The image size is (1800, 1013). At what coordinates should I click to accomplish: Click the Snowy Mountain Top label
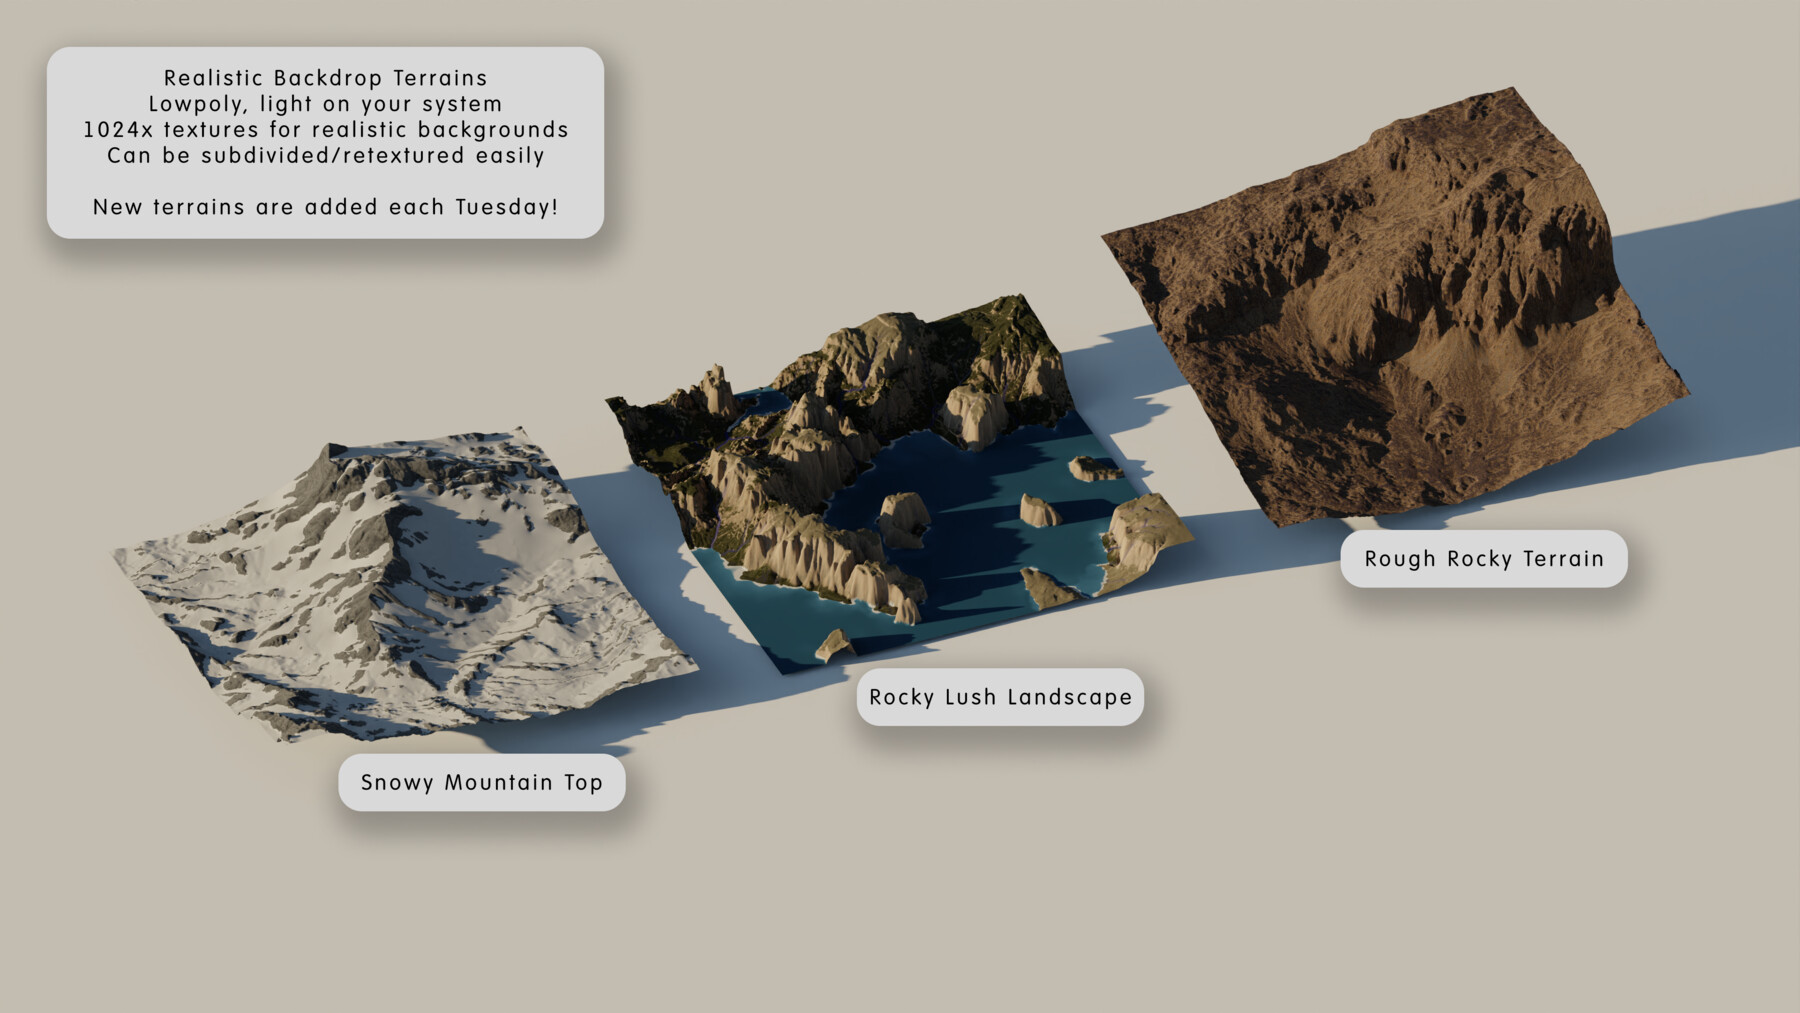click(483, 784)
